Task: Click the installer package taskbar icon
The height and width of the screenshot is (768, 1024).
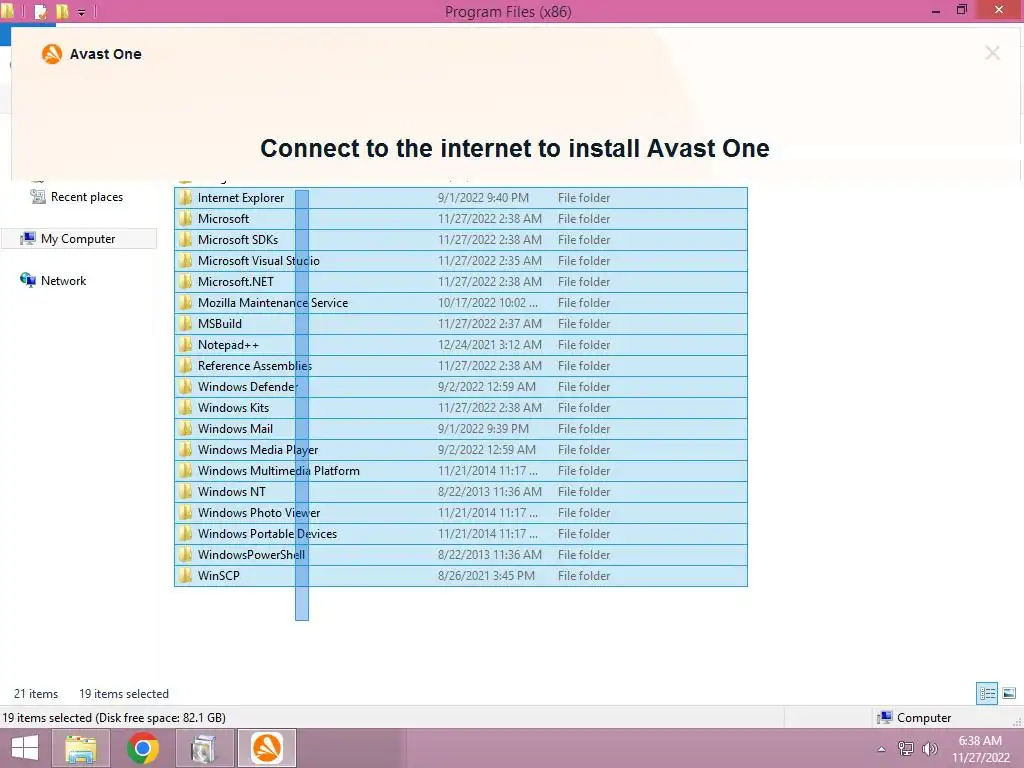Action: coord(204,748)
